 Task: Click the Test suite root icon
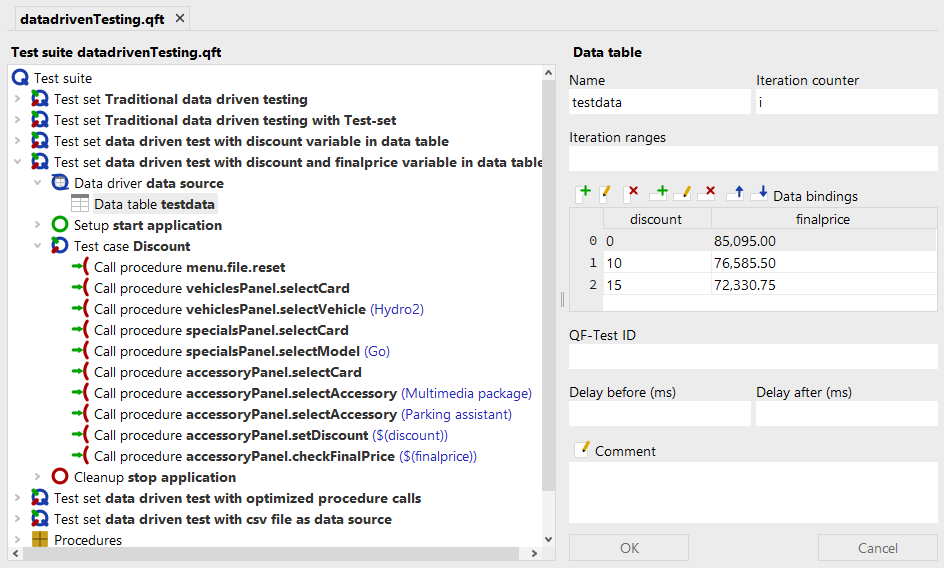click(x=20, y=78)
